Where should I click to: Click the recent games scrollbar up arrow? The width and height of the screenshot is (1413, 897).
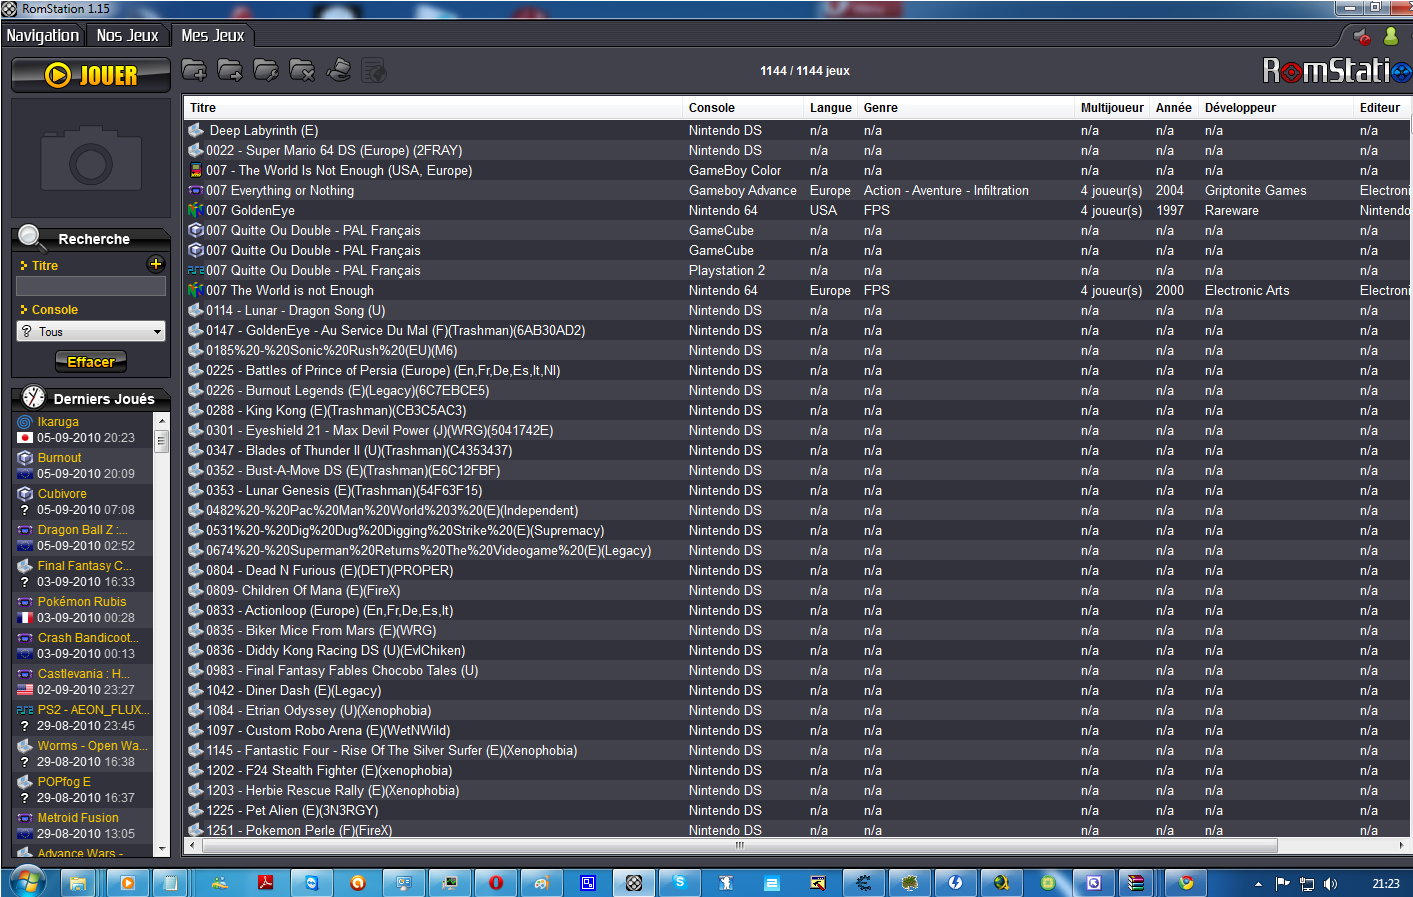pos(161,421)
